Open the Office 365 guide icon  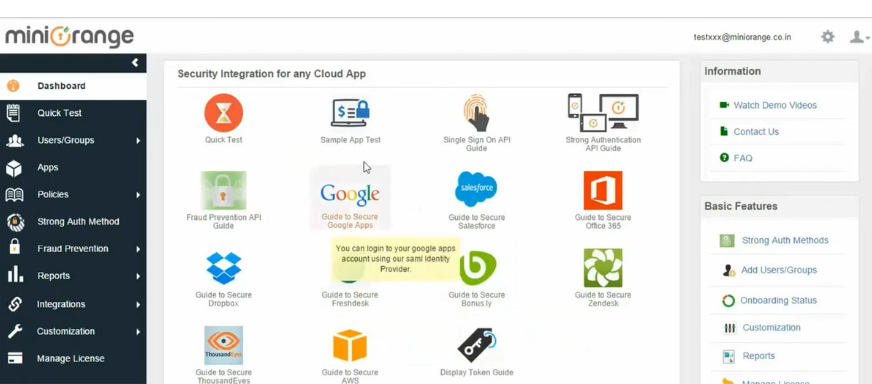603,190
